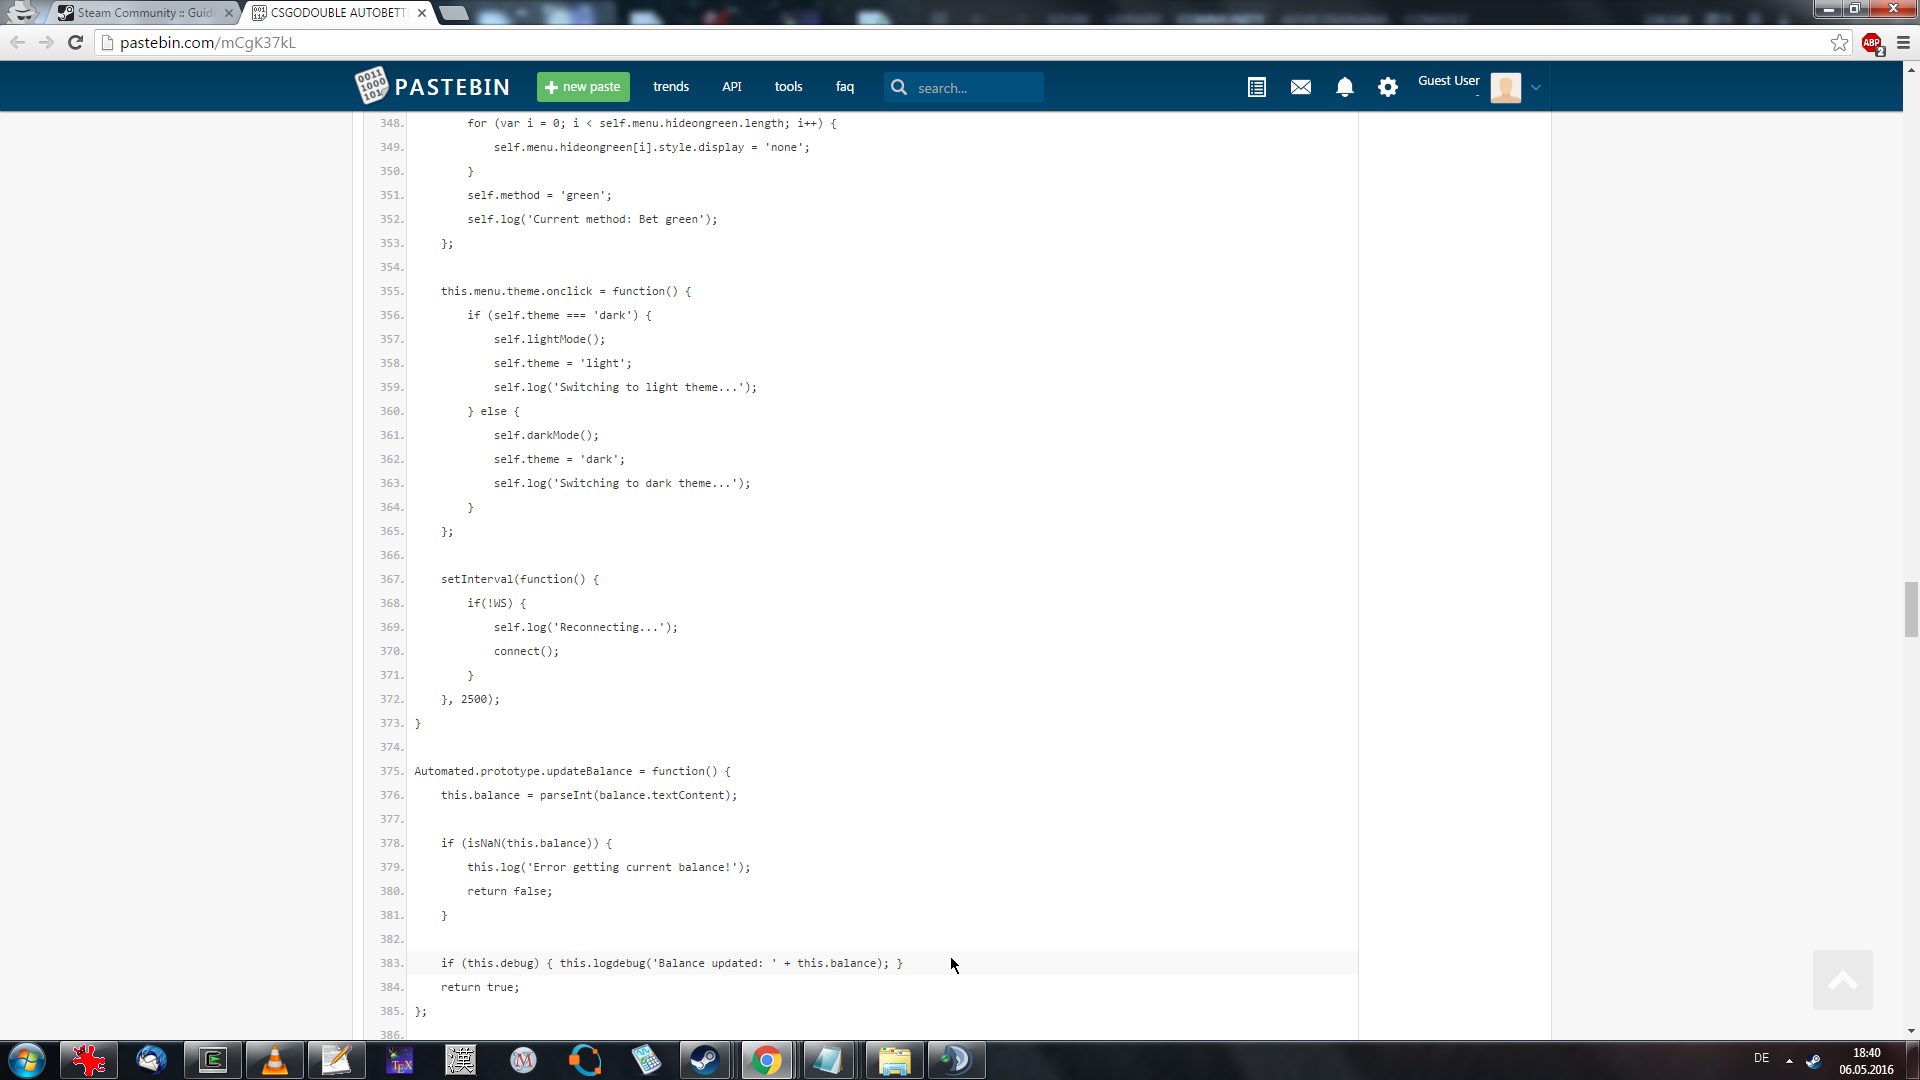The height and width of the screenshot is (1080, 1920).
Task: Bookmark page with the star icon
Action: [x=1839, y=42]
